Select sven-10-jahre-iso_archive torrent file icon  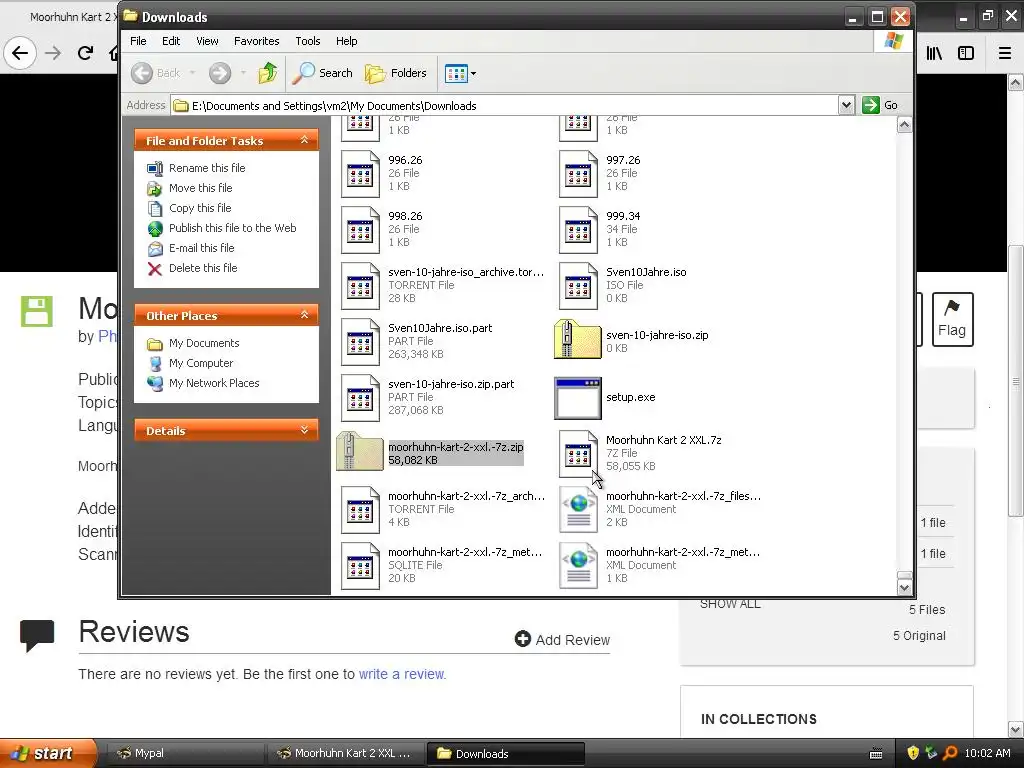[360, 286]
